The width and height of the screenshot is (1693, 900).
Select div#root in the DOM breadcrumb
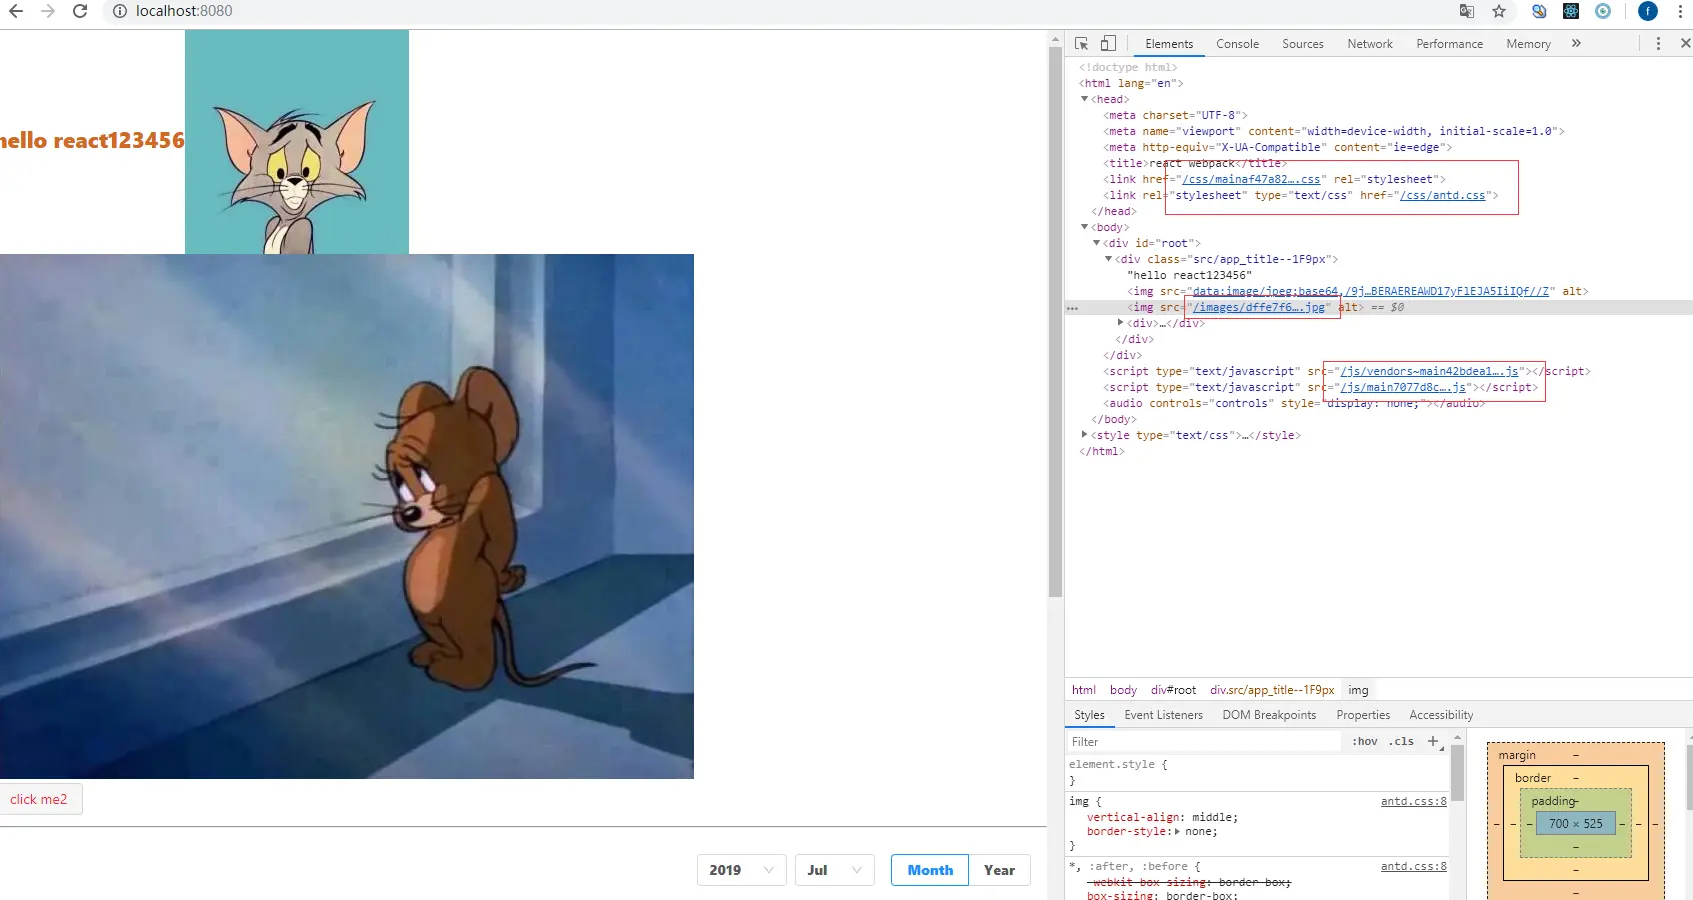coord(1173,690)
